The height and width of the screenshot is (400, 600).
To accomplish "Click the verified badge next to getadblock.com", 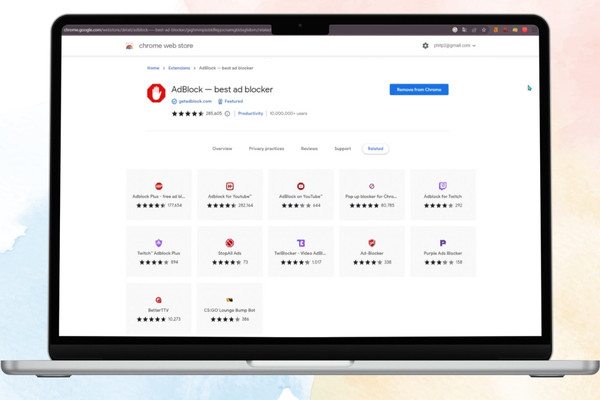I will (x=174, y=101).
